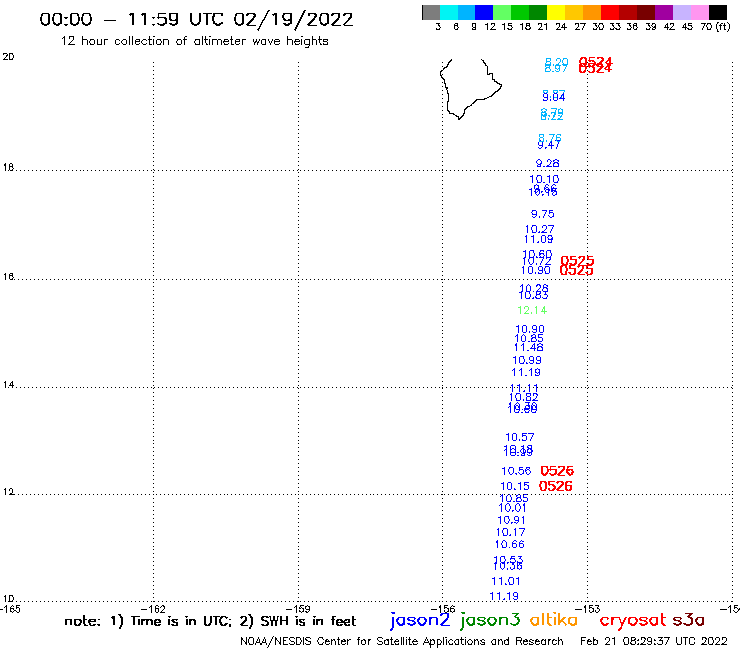Click the 14 latitude axis label

coord(8,385)
